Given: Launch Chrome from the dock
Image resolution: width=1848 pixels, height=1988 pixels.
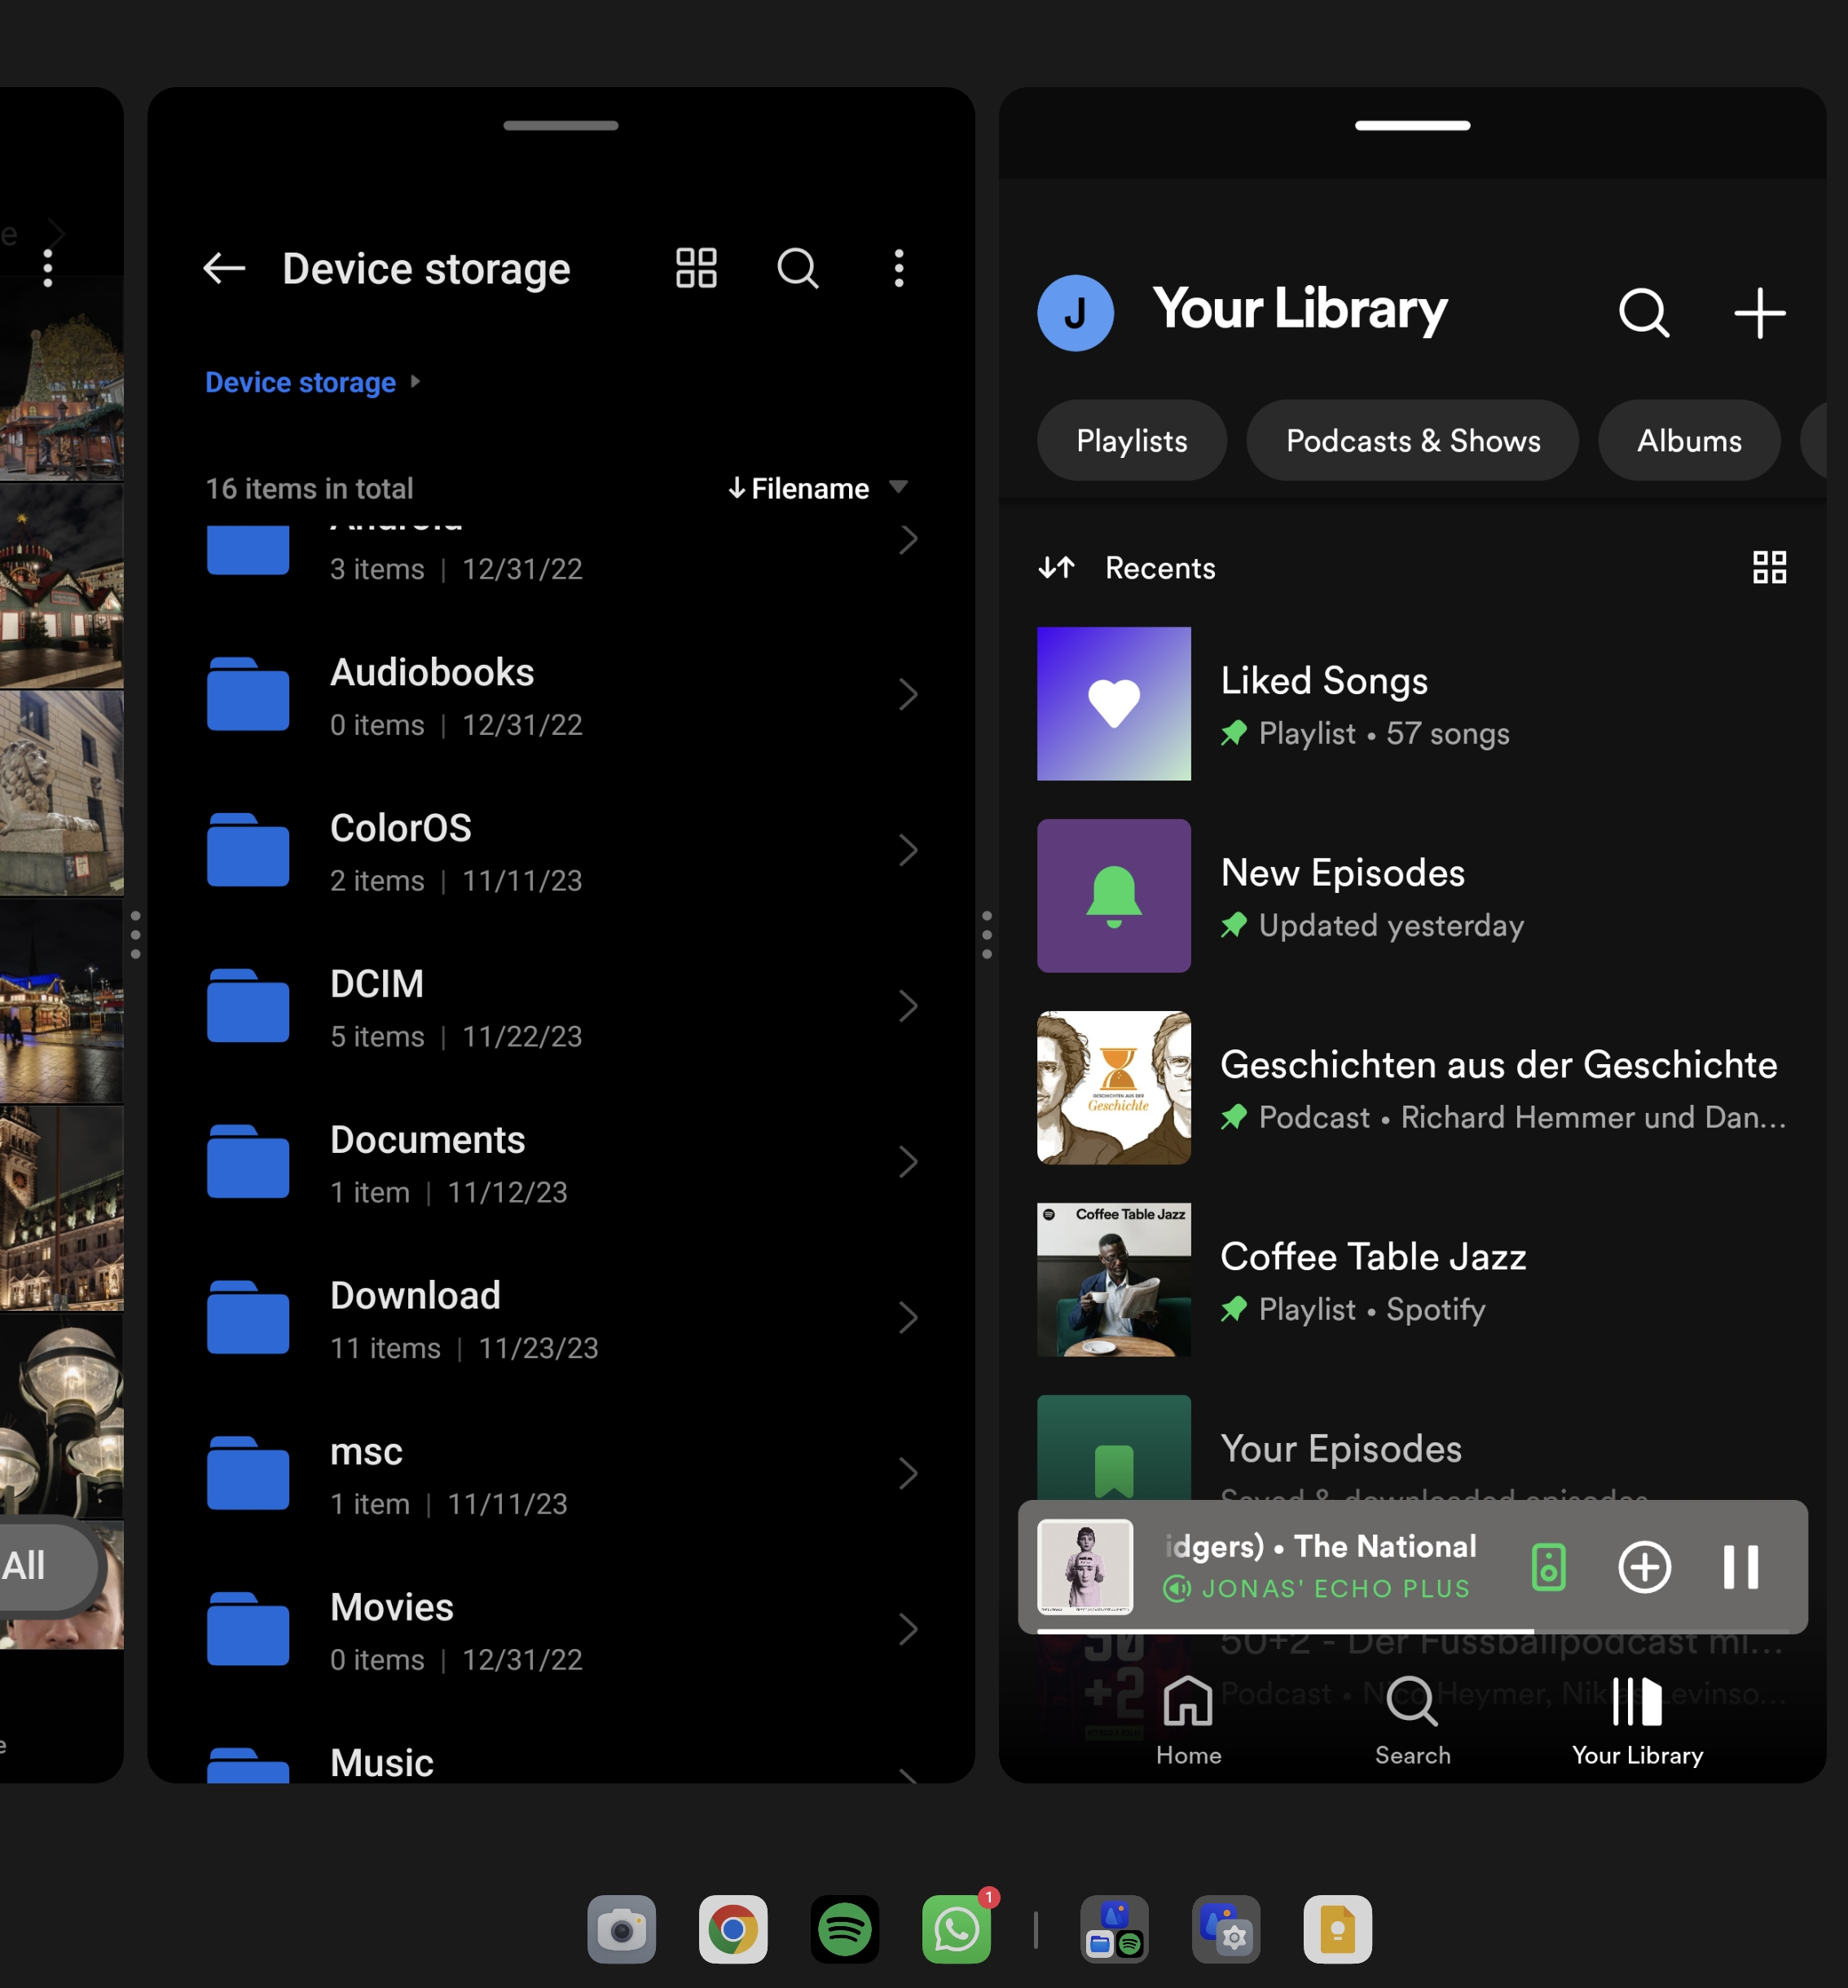Looking at the screenshot, I should 733,1929.
